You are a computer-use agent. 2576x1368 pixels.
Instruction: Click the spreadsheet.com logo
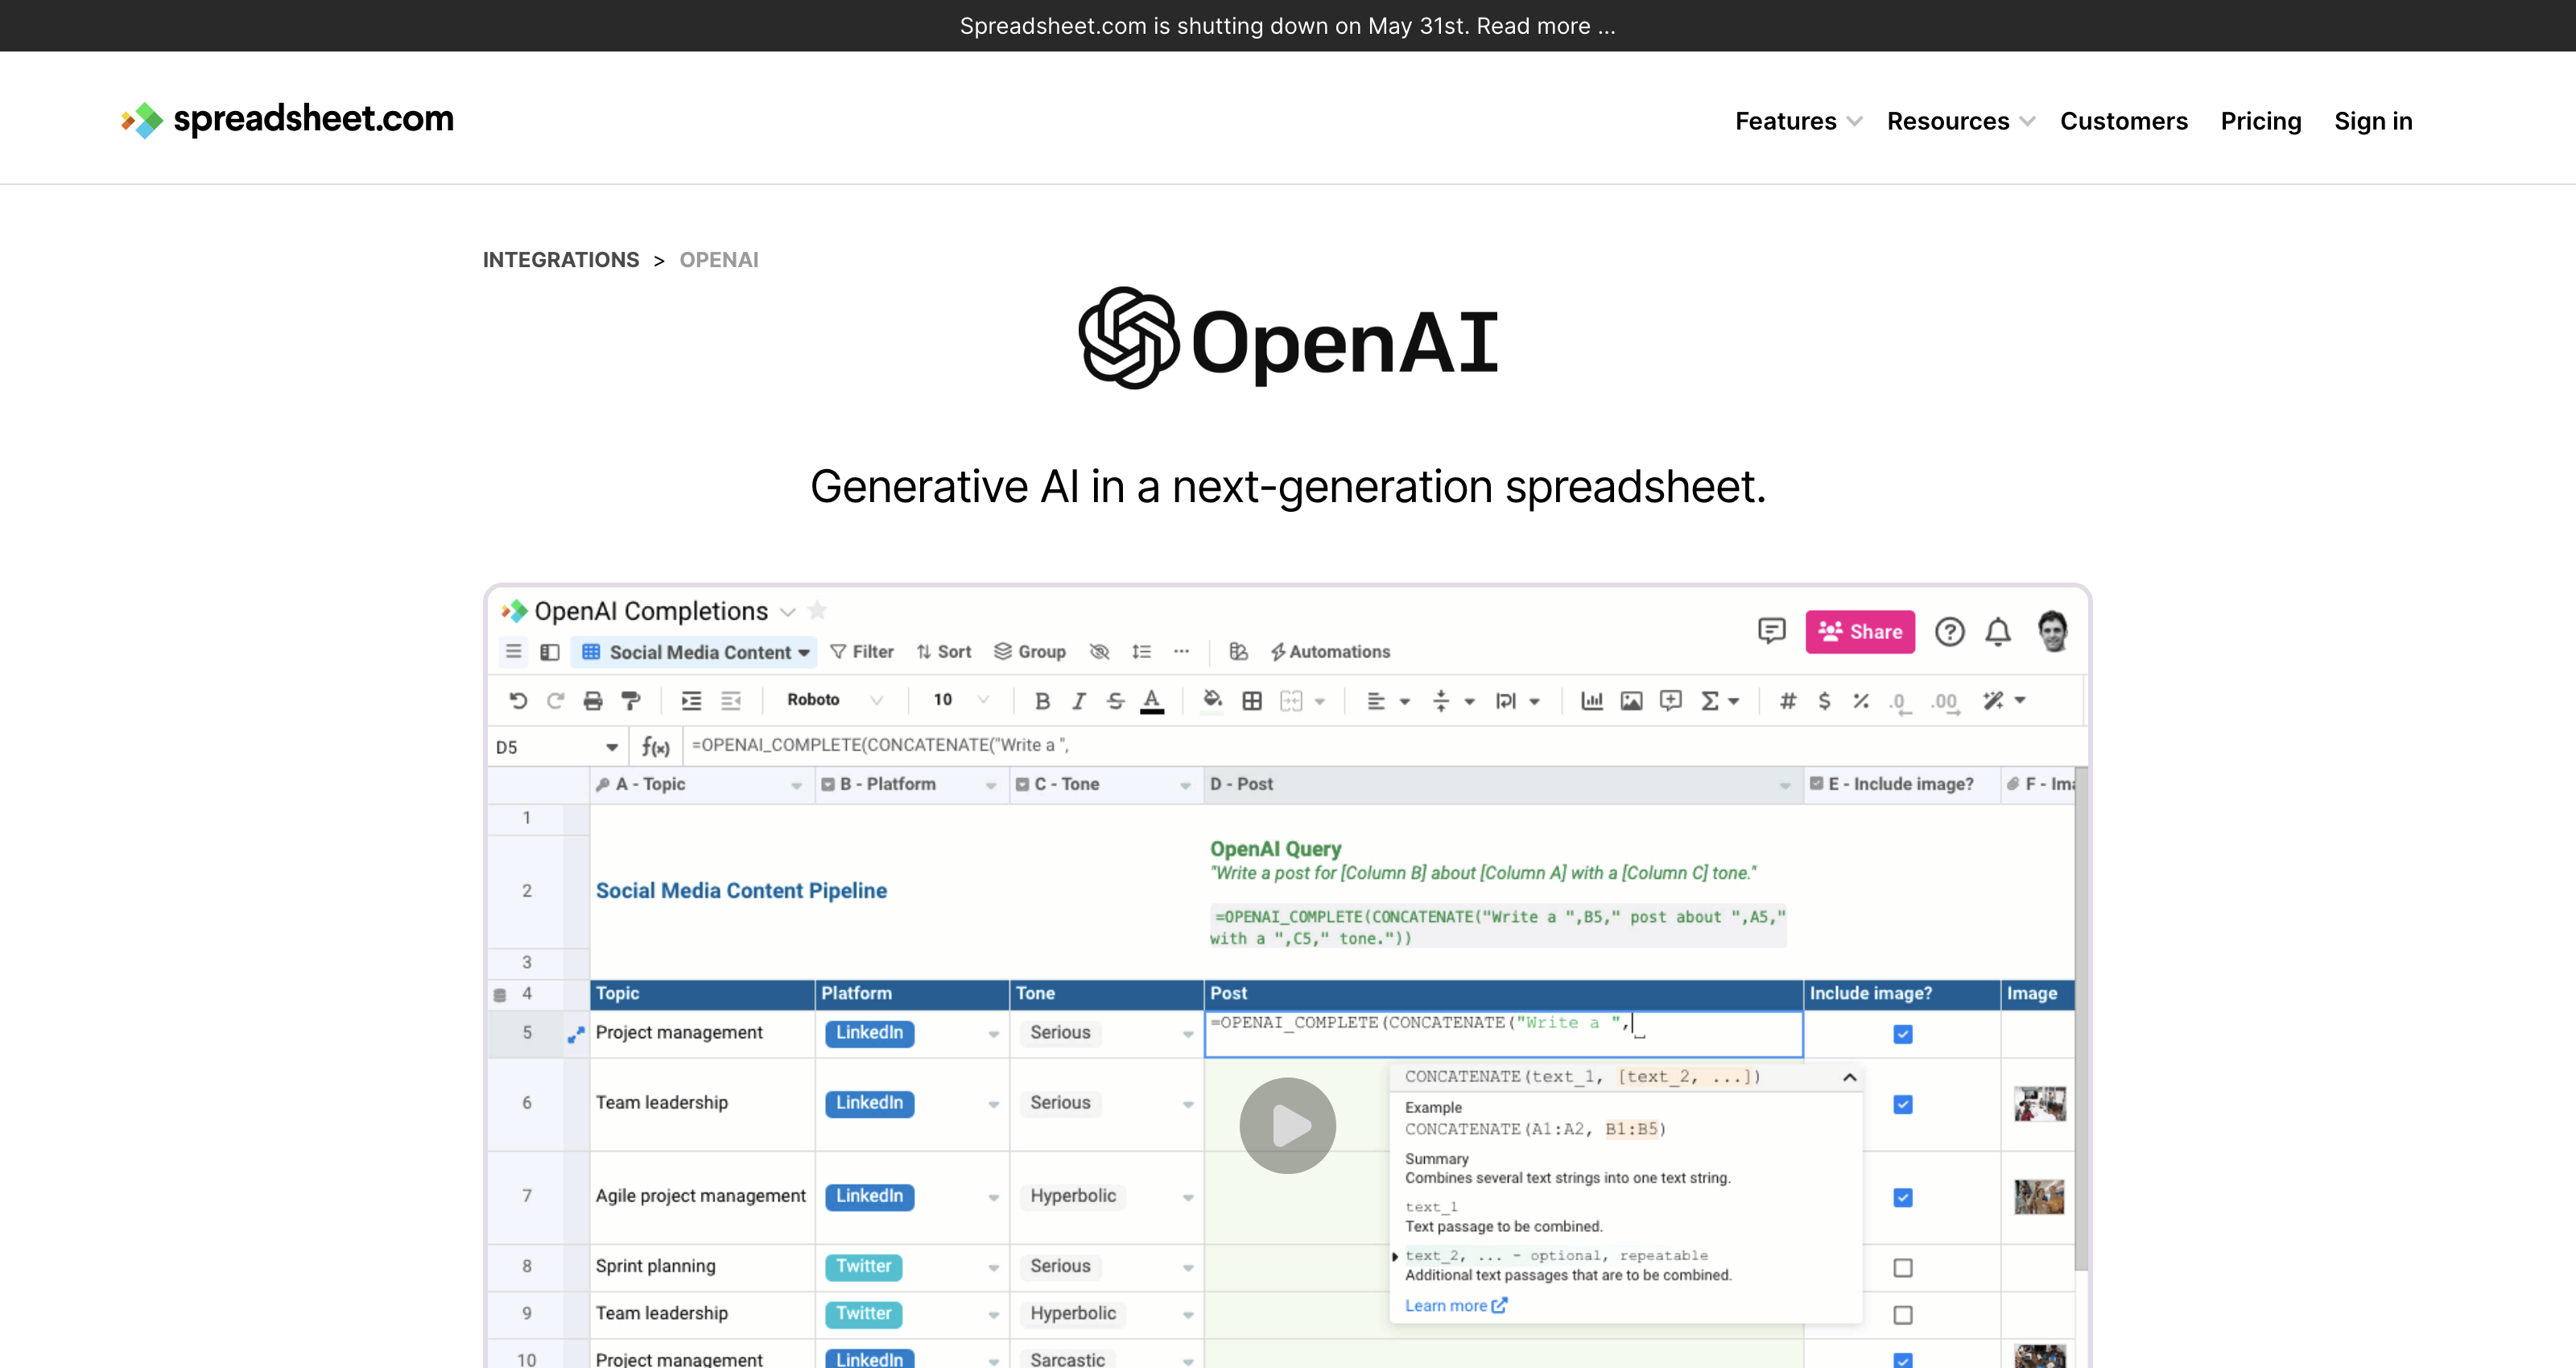coord(287,120)
